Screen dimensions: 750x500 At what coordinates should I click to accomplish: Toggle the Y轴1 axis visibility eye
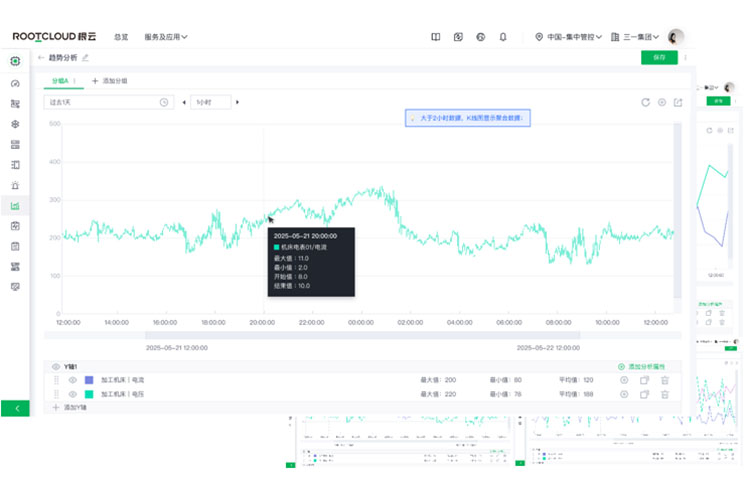[x=56, y=367]
